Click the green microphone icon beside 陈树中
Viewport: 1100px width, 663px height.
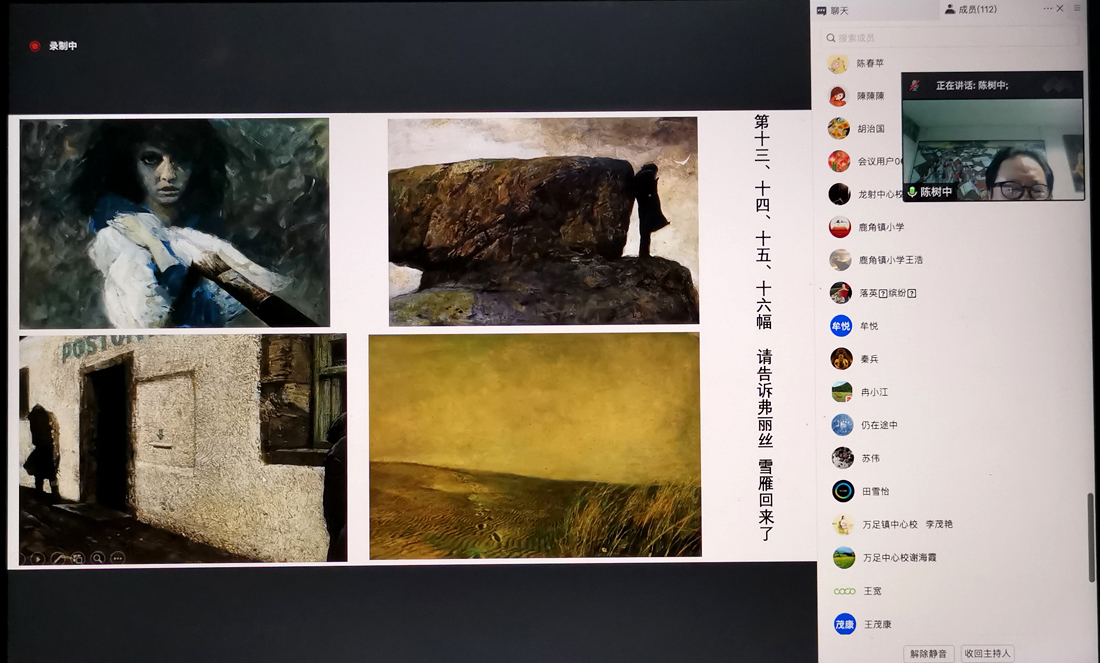(912, 192)
